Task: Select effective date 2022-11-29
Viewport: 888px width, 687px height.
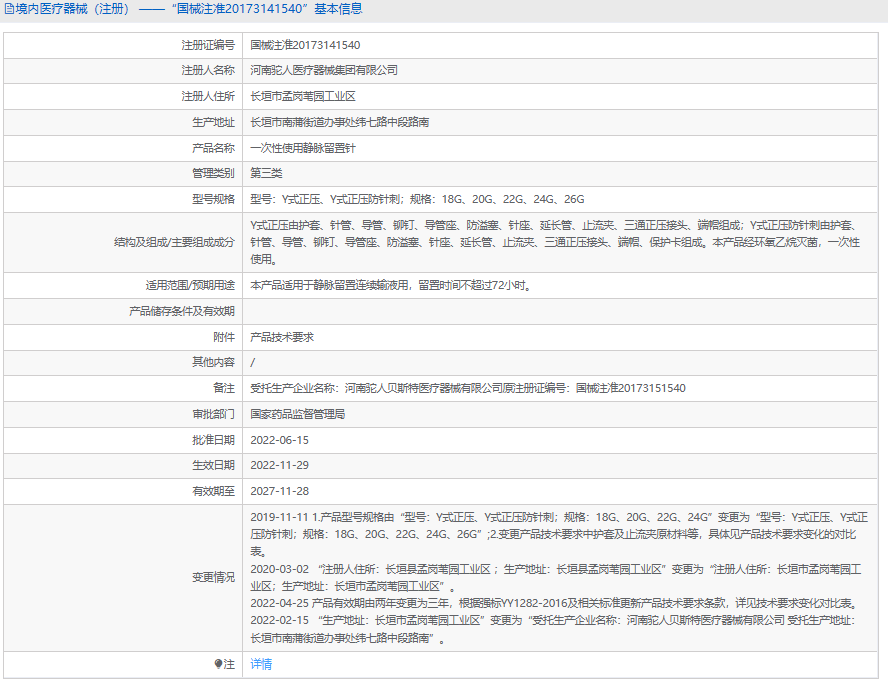Action: tap(280, 465)
